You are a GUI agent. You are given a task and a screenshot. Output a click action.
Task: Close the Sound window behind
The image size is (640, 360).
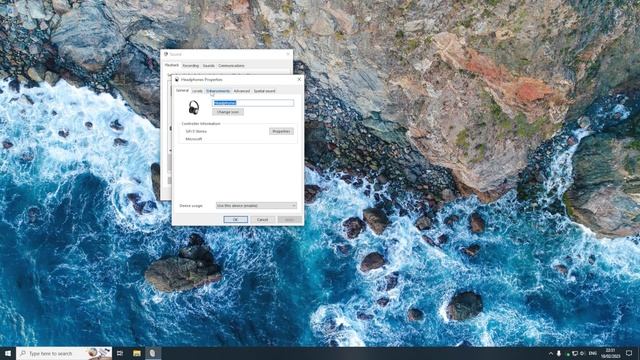click(288, 54)
